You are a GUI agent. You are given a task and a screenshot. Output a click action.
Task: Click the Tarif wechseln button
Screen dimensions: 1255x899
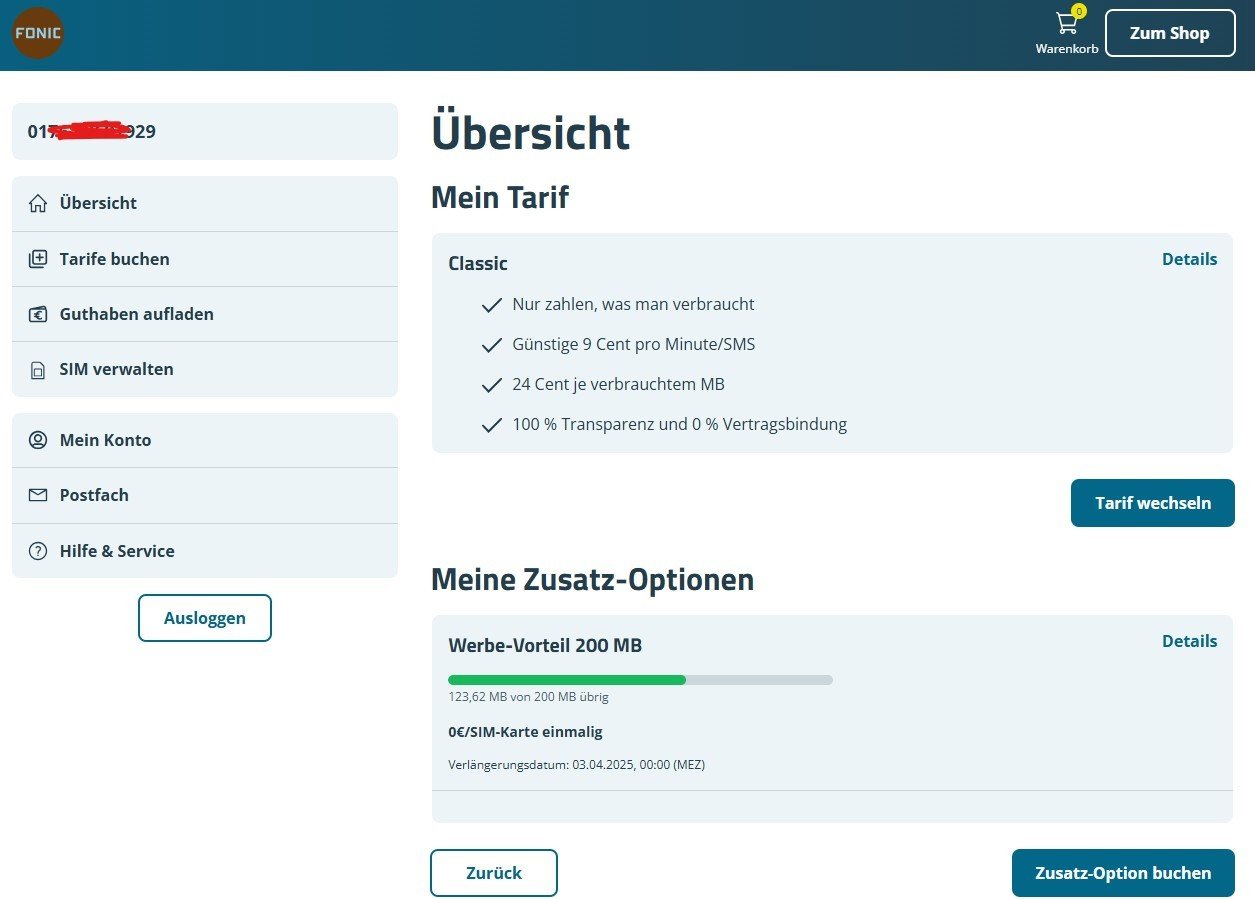[x=1152, y=503]
